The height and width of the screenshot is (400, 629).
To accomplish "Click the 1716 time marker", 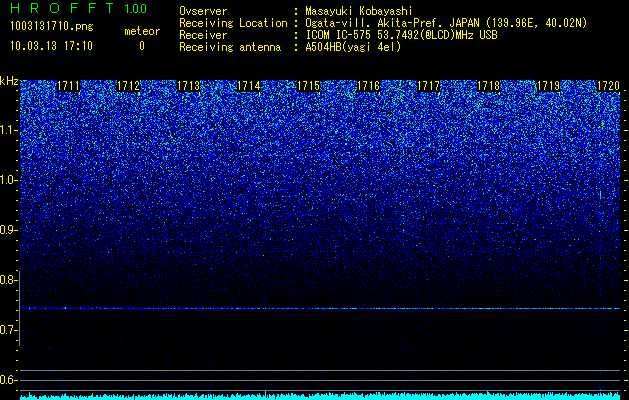I will click(368, 86).
